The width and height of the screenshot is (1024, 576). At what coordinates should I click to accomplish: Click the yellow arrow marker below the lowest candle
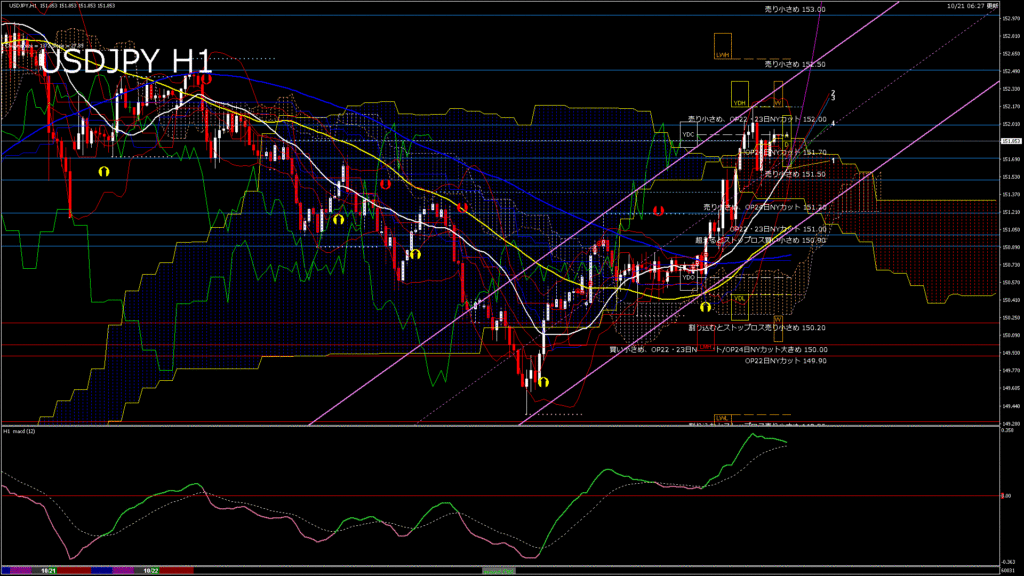544,381
